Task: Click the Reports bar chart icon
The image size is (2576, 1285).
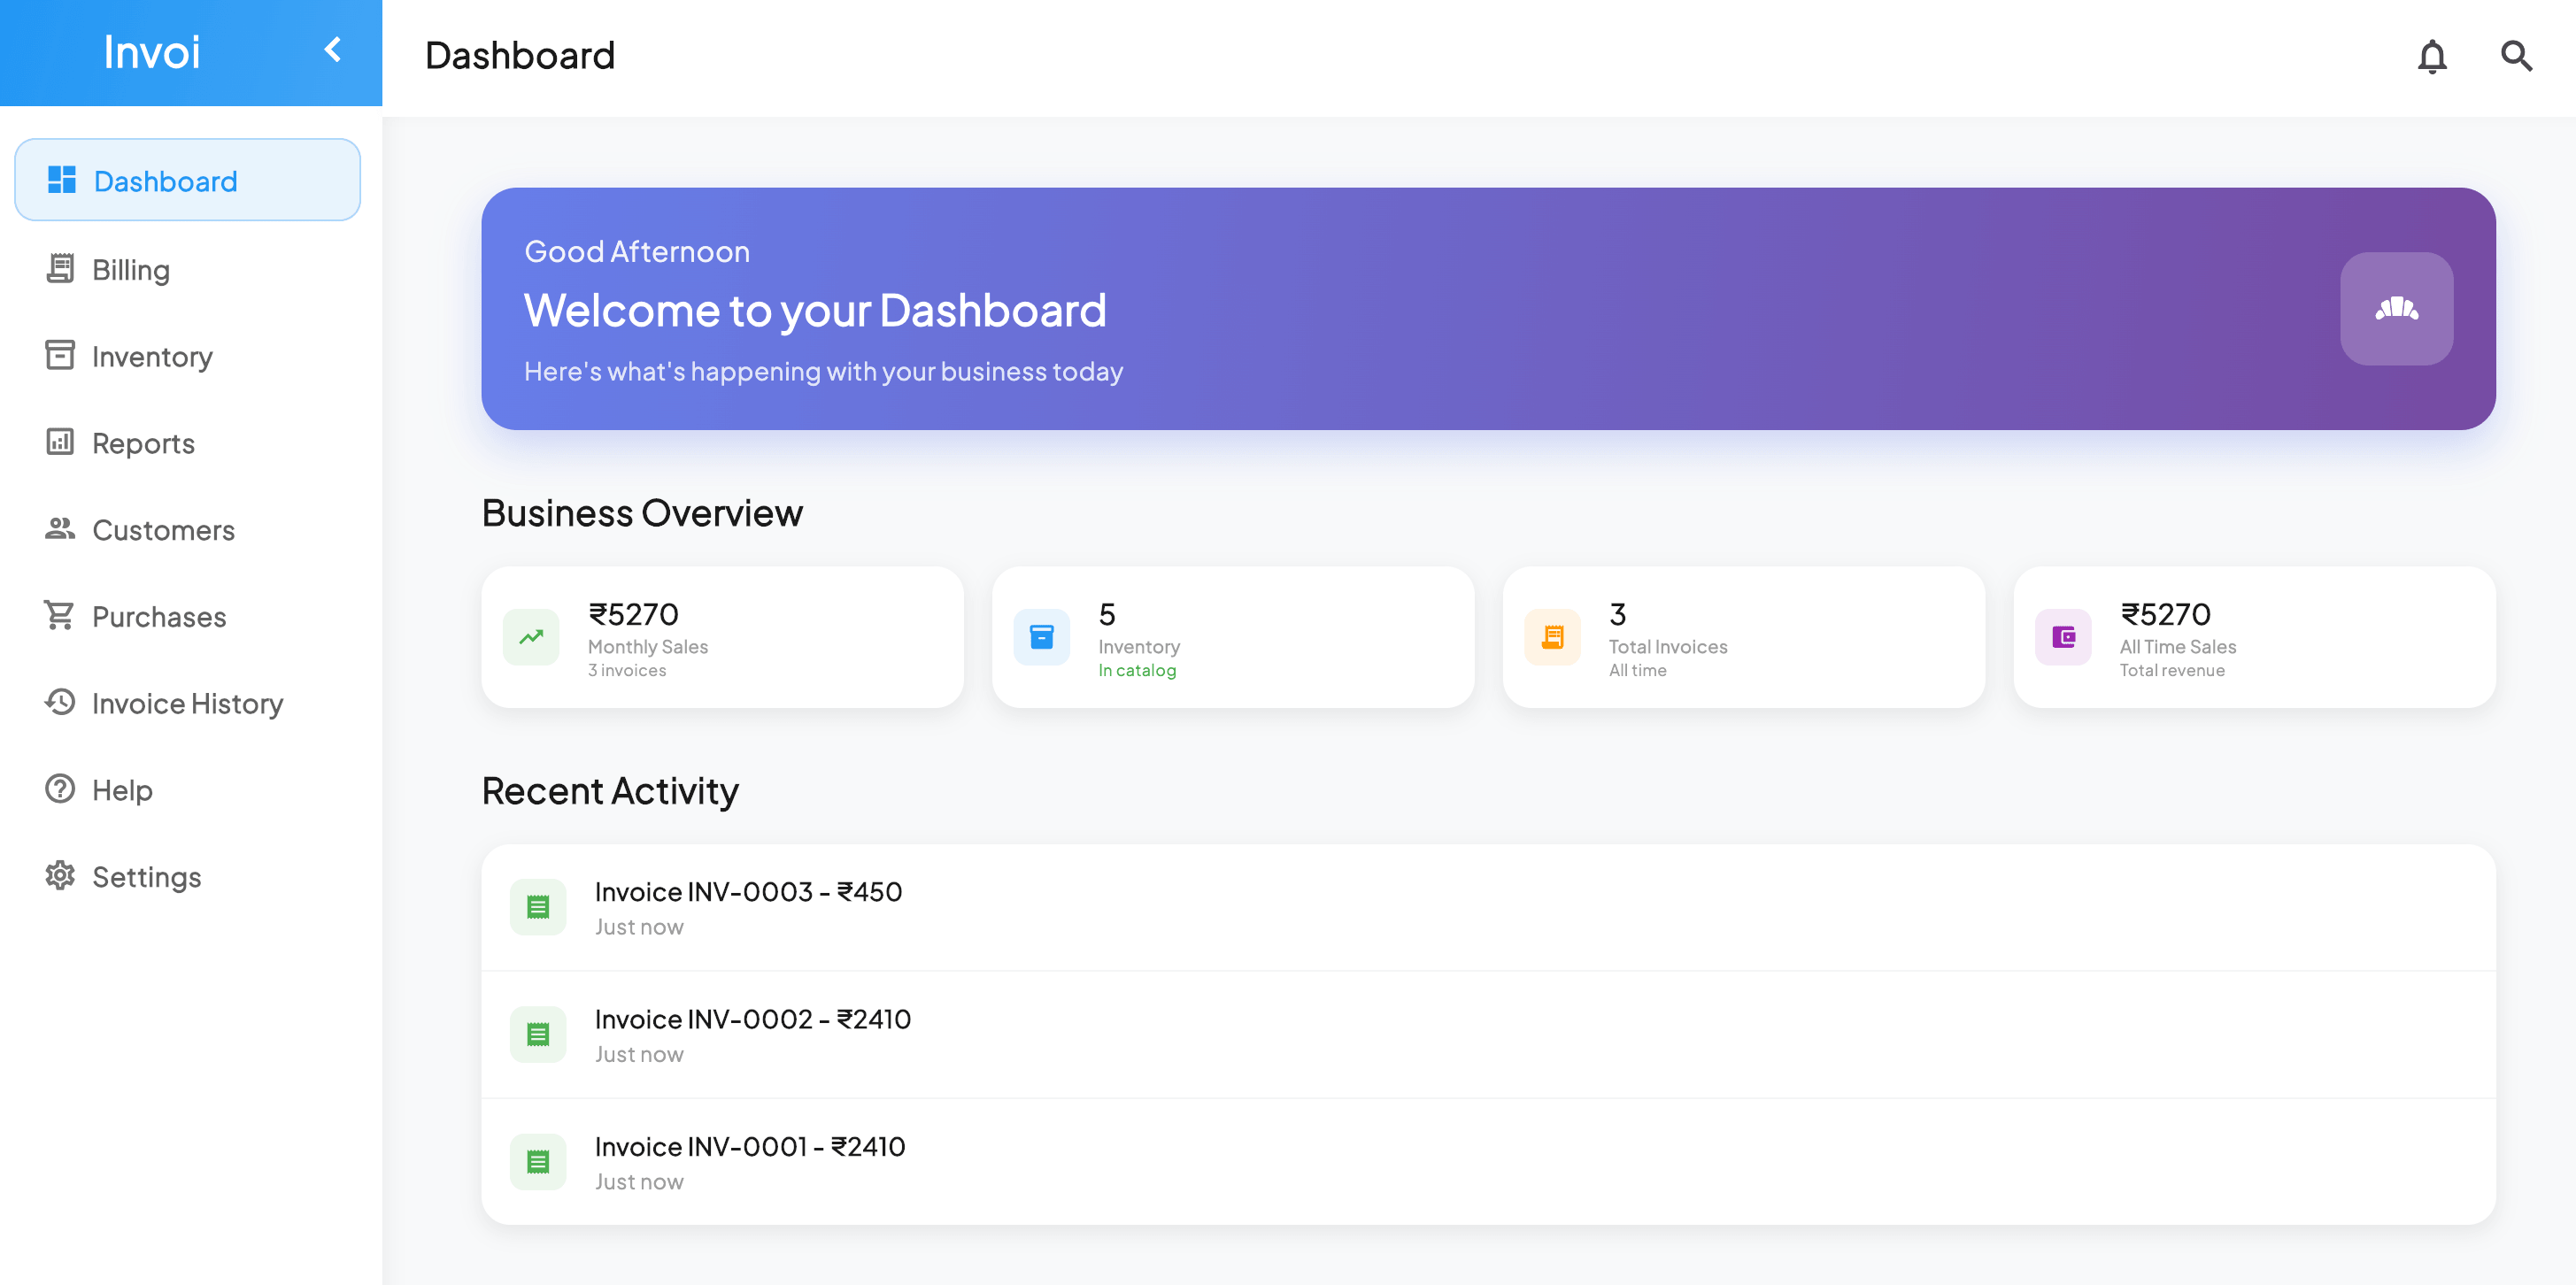Action: (60, 442)
